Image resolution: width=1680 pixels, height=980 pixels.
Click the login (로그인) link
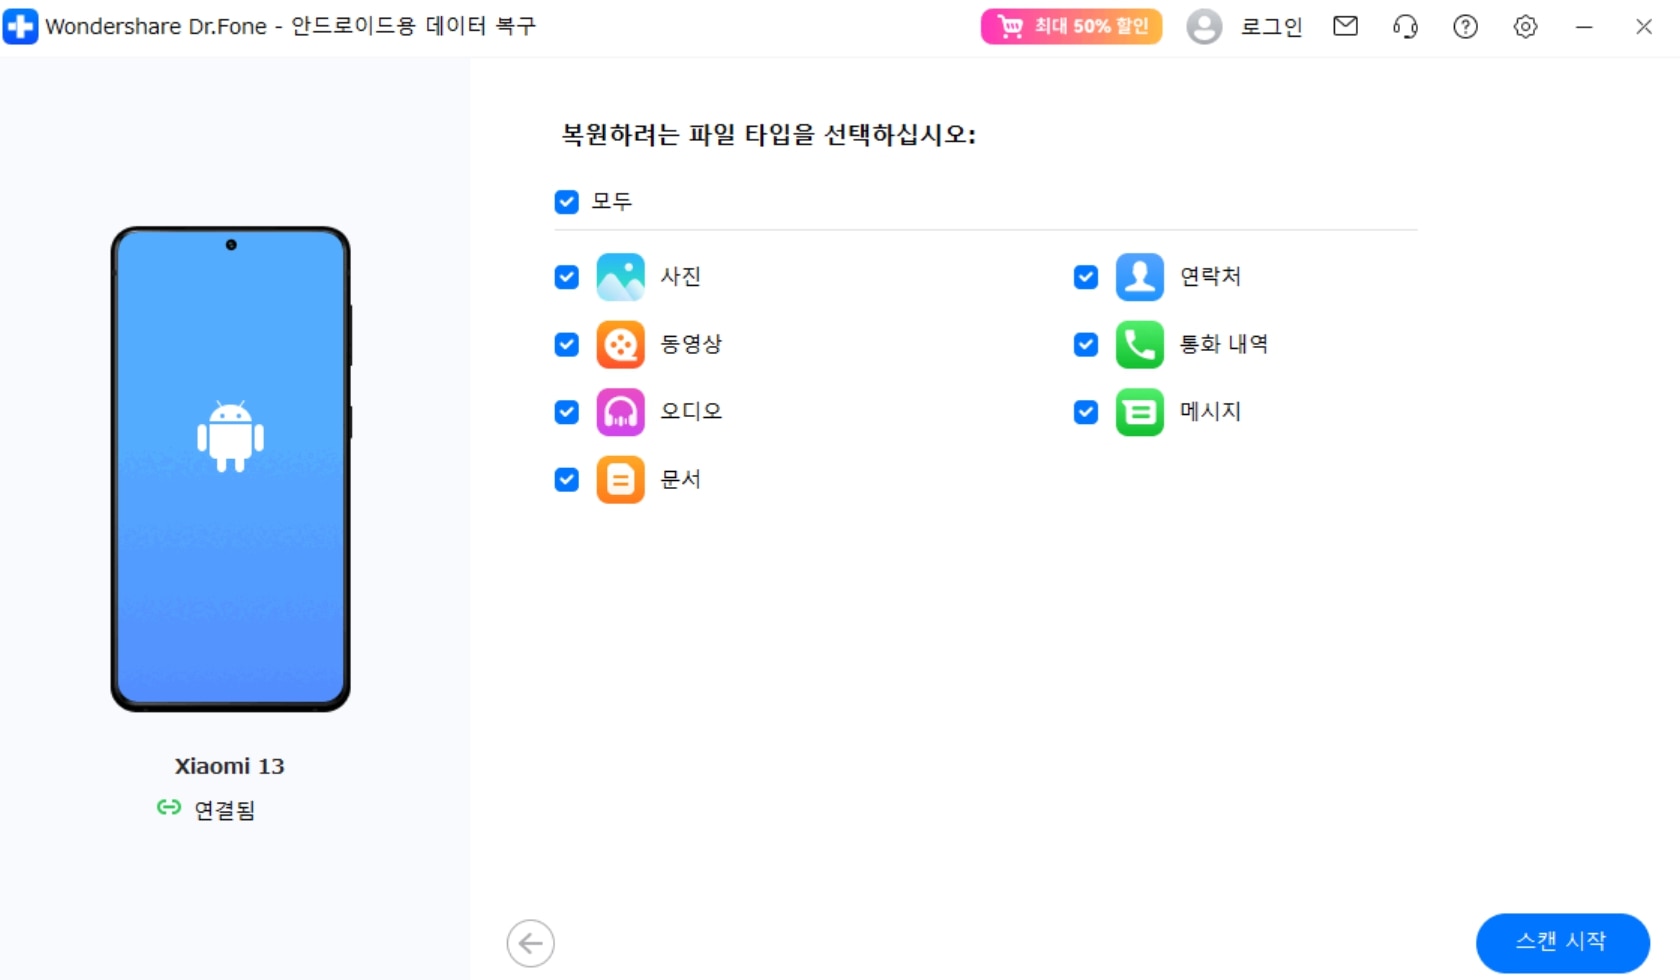pos(1271,27)
